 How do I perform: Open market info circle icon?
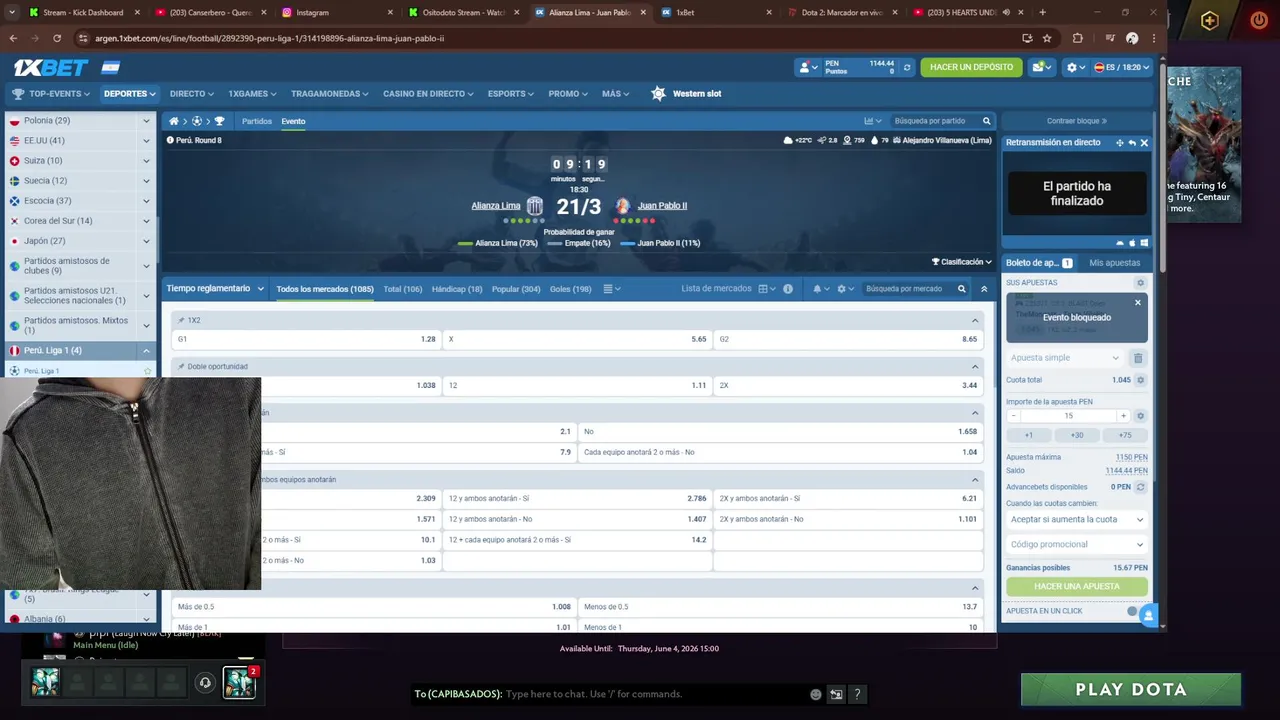[x=788, y=289]
